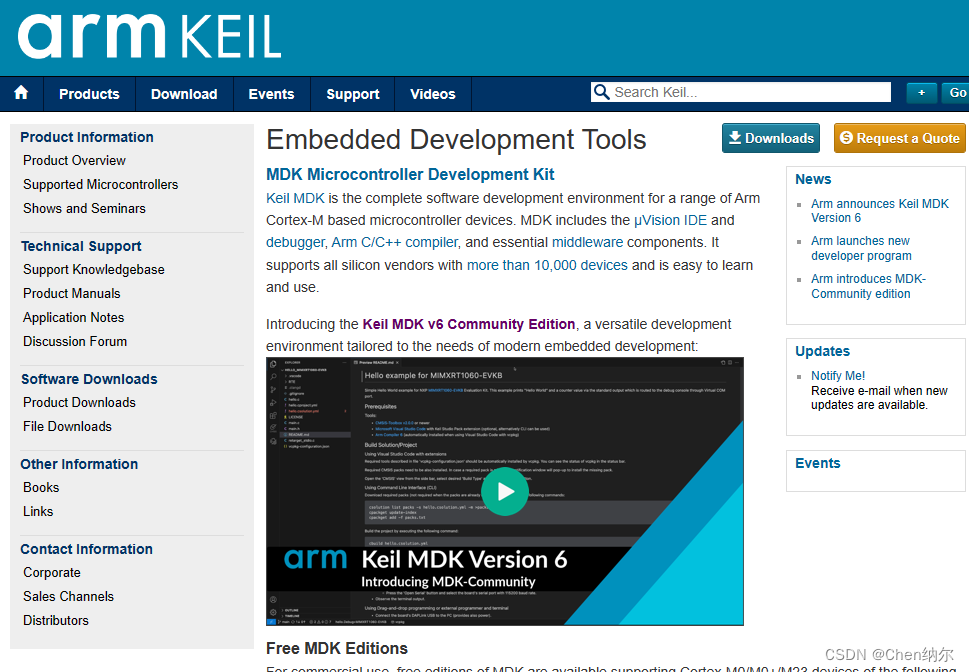Screen dimensions: 969x672
Task: Open Arm announces Keil MDK Version 6 news
Action: click(x=879, y=211)
